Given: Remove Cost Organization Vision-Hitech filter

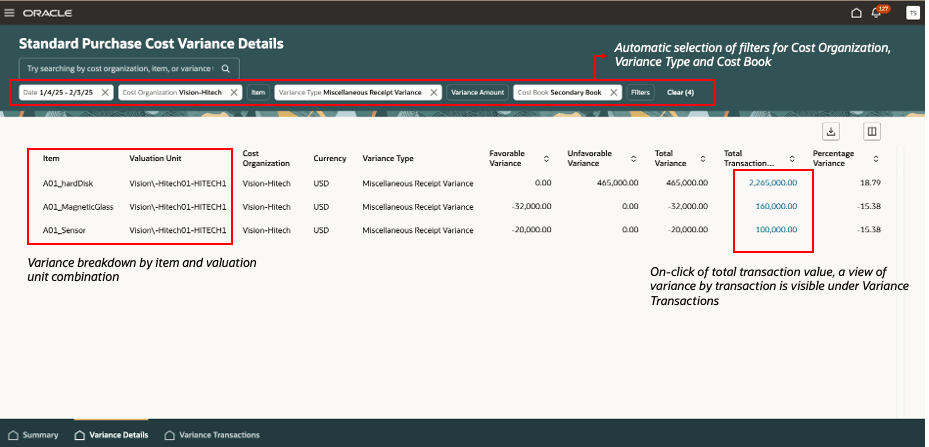Looking at the screenshot, I should pos(234,92).
